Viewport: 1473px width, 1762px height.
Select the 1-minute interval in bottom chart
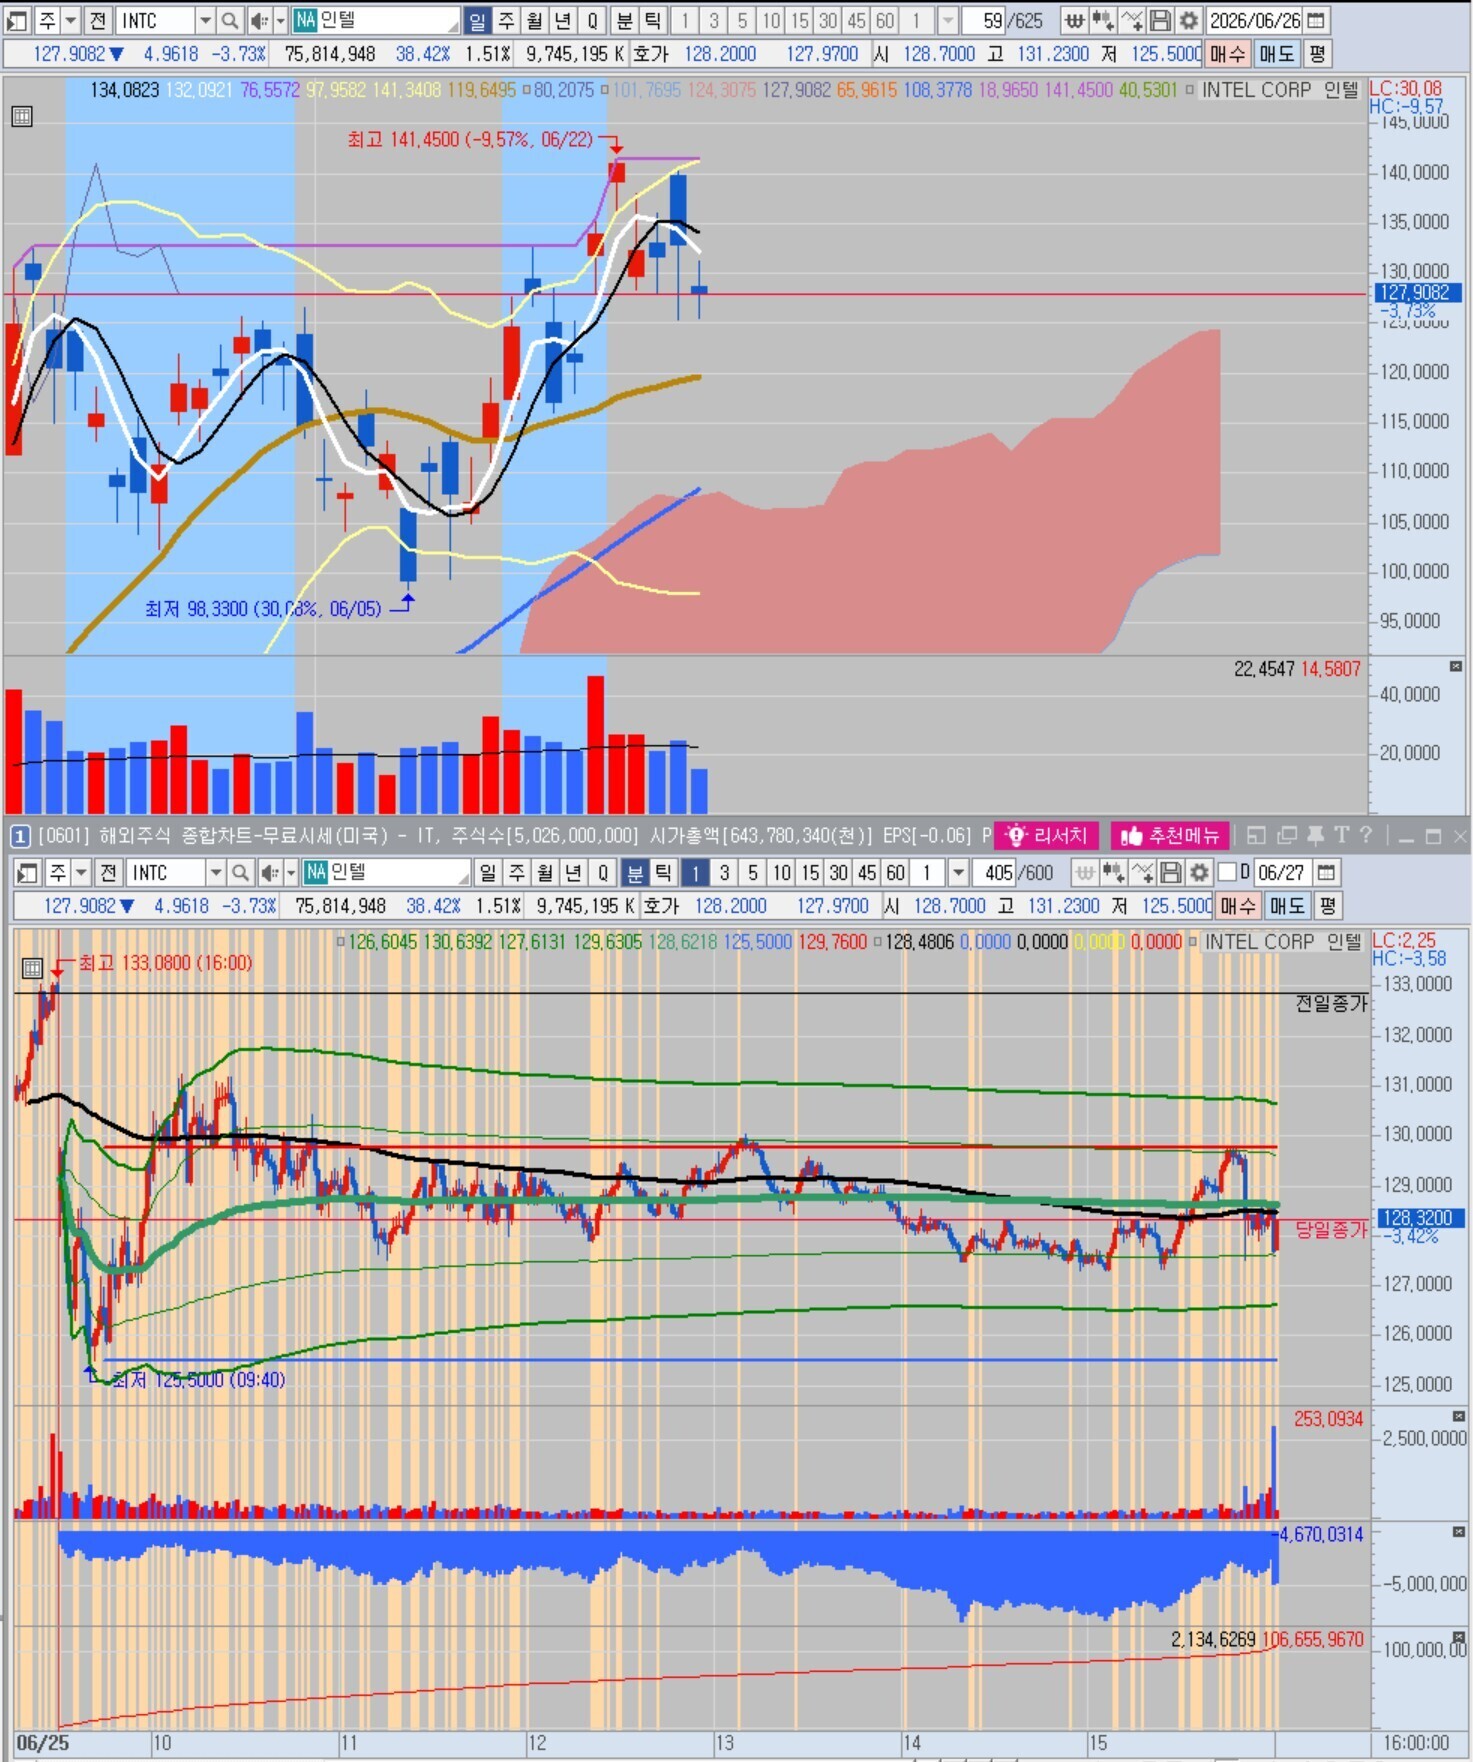695,873
